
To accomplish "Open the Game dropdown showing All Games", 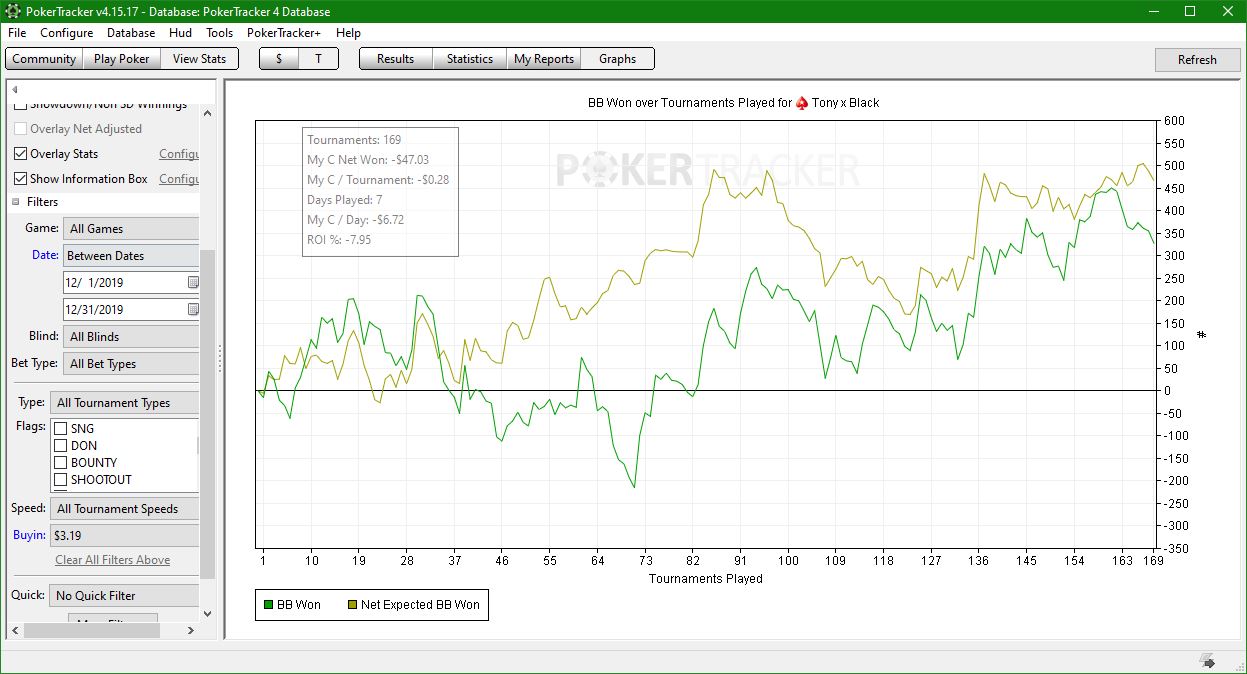I will (x=131, y=229).
